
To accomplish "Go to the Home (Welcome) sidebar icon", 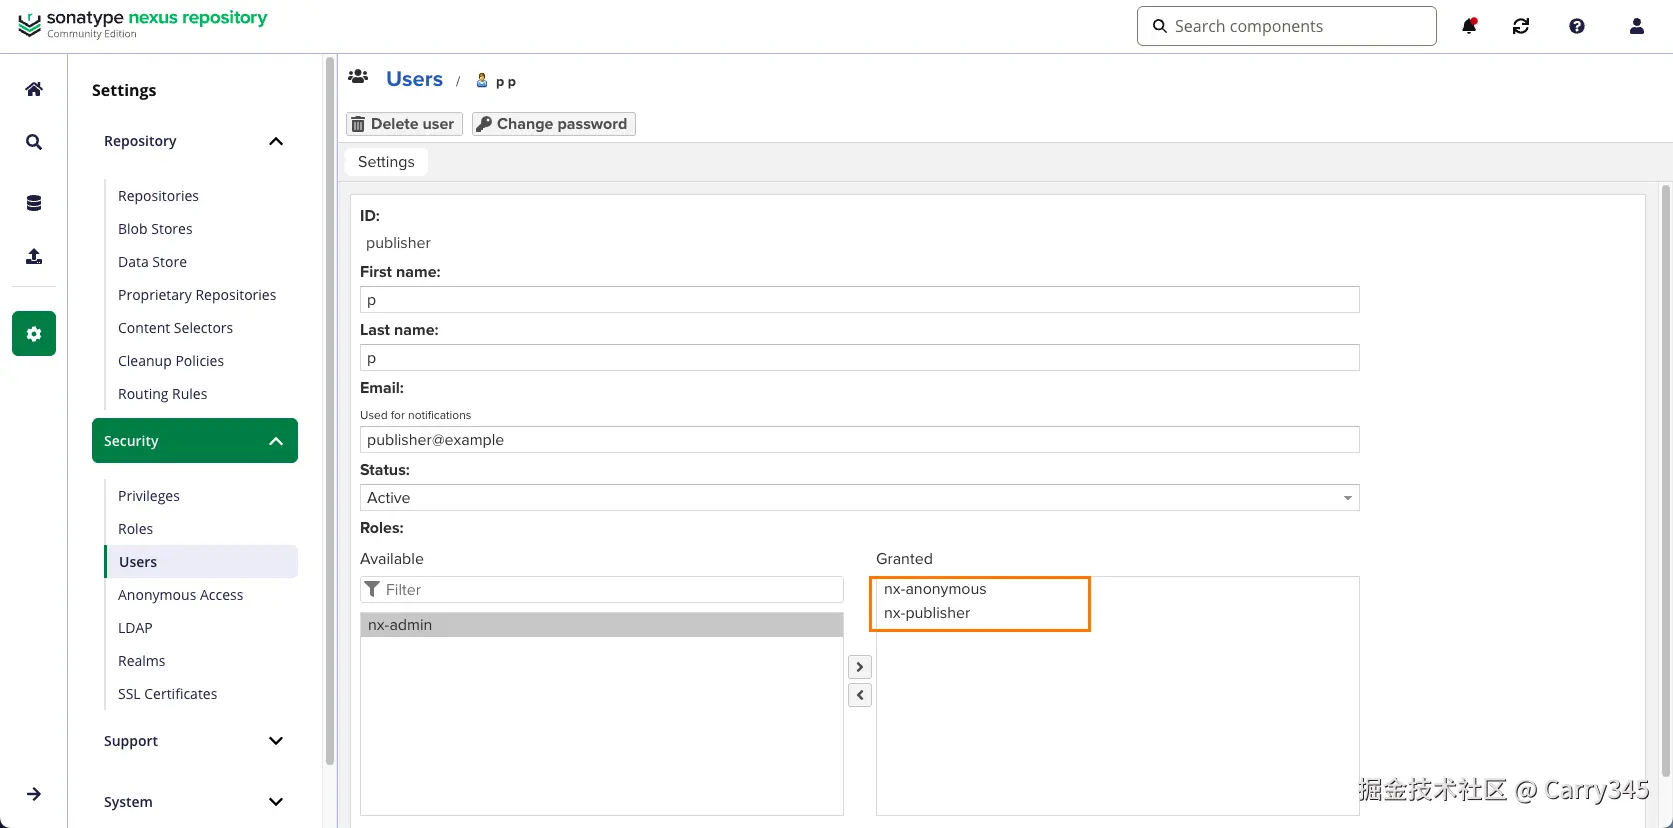I will 34,89.
